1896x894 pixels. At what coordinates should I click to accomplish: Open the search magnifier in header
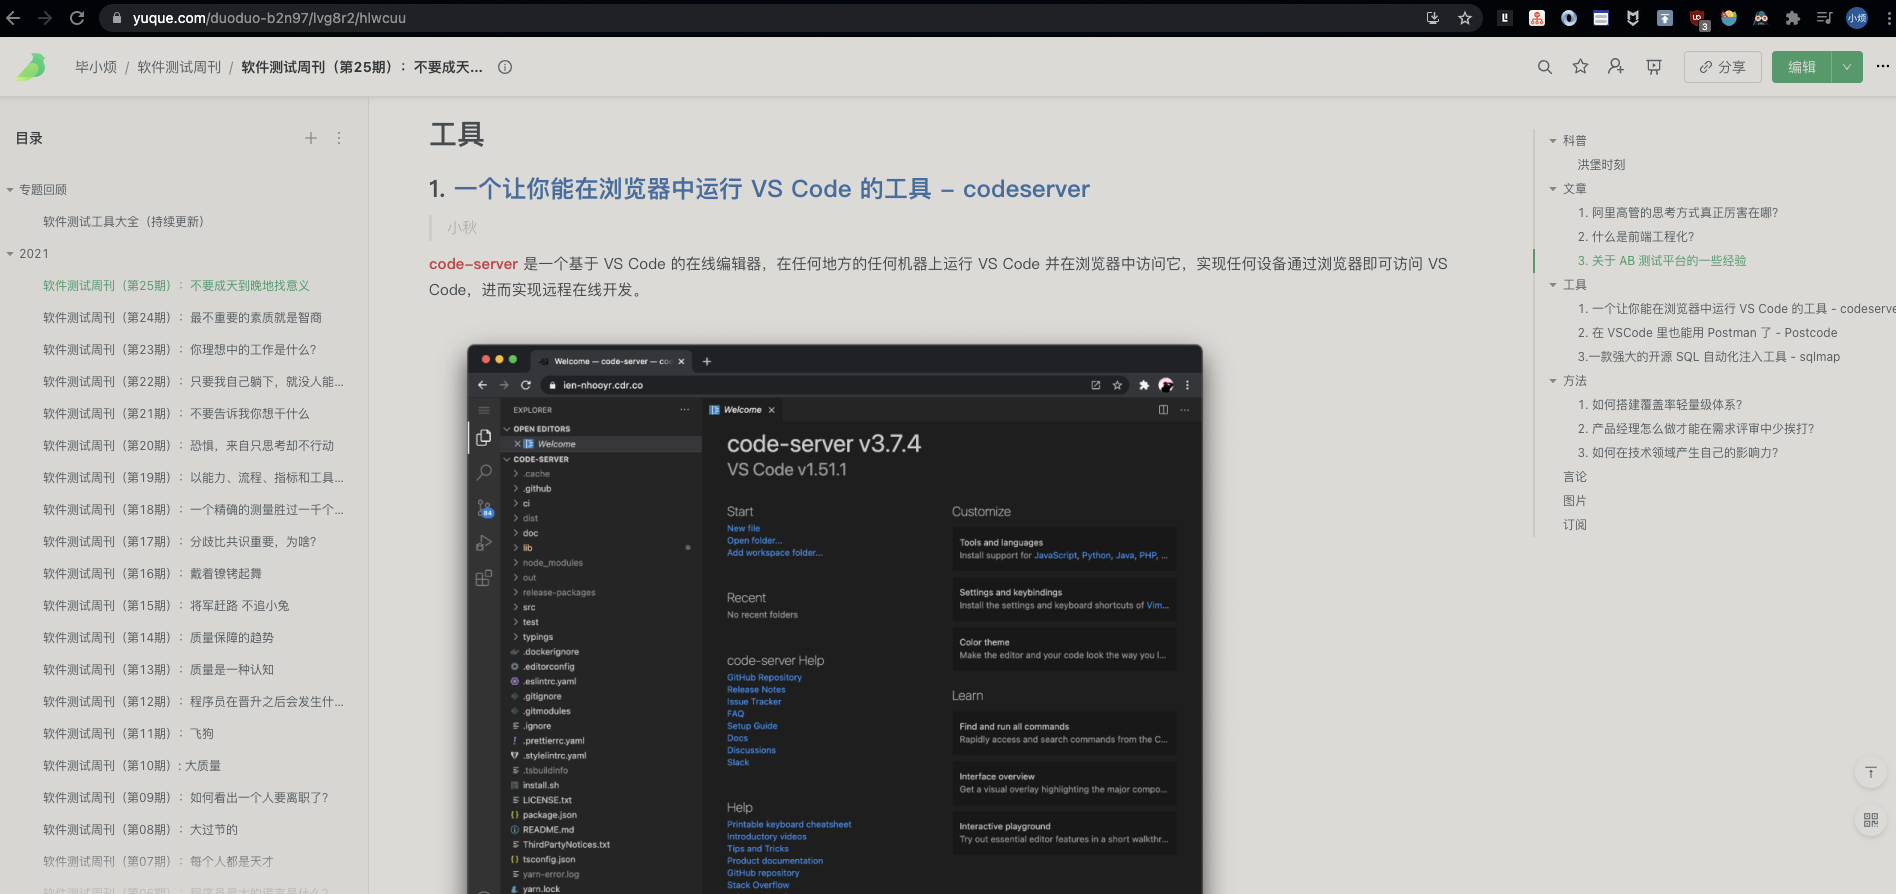coord(1545,67)
